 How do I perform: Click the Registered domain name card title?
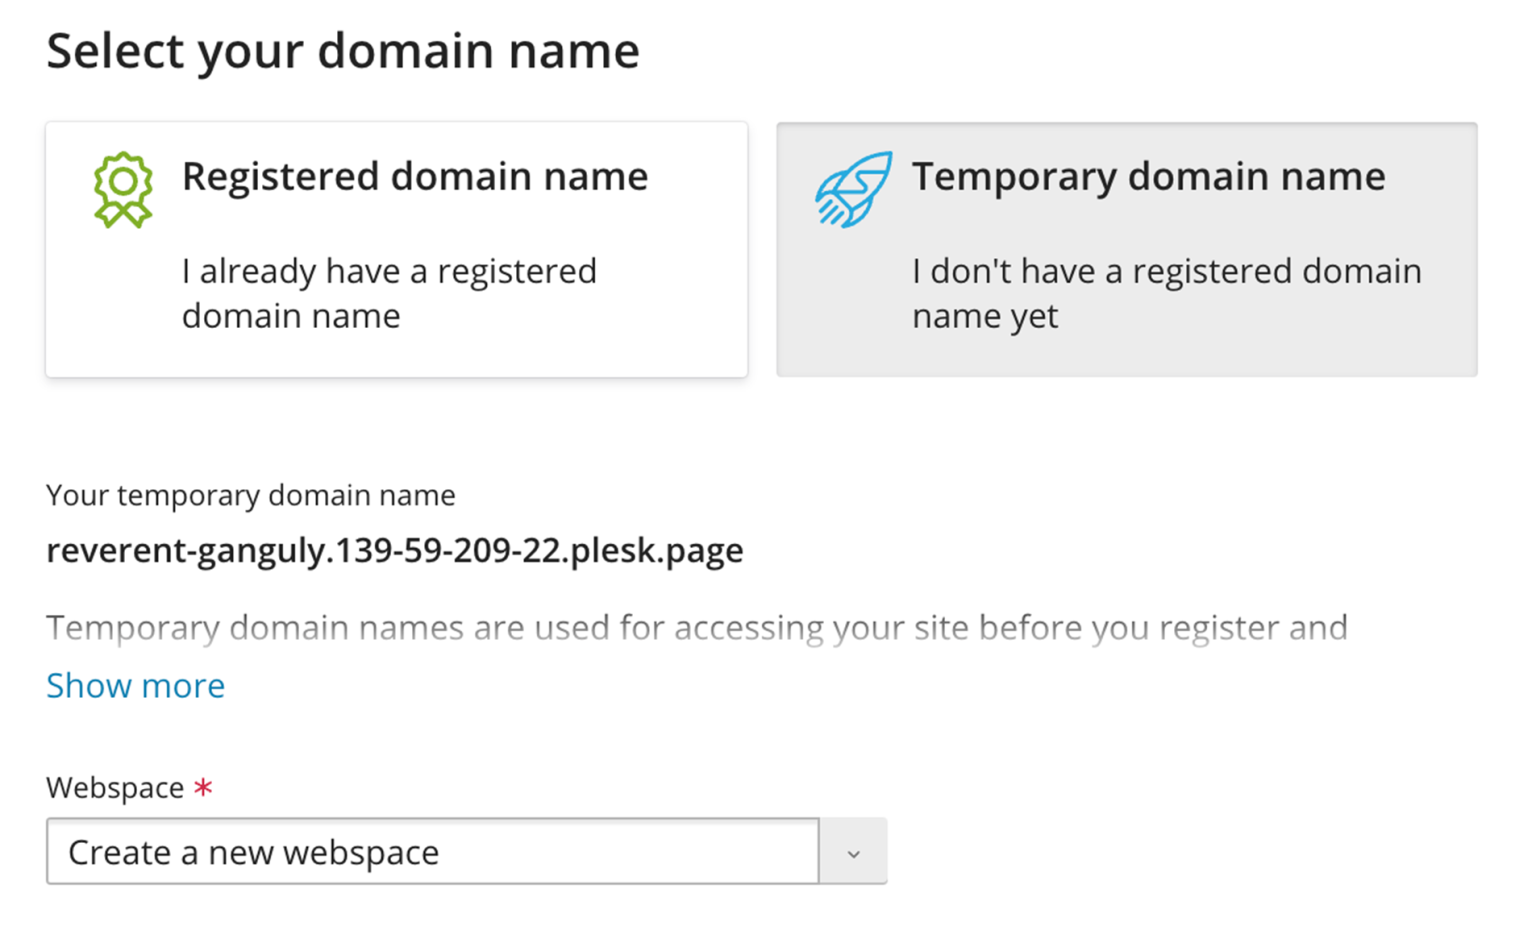pos(415,176)
